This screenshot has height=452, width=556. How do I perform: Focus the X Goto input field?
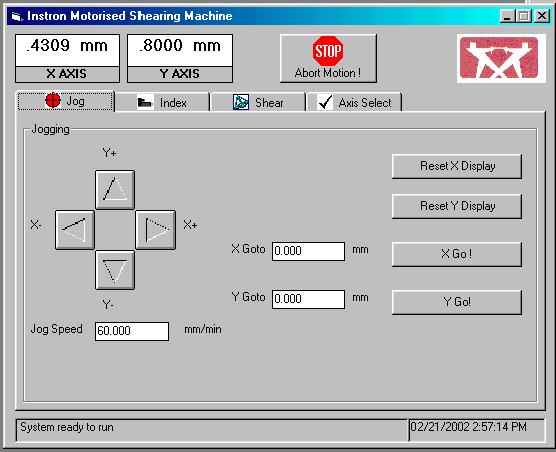(308, 251)
